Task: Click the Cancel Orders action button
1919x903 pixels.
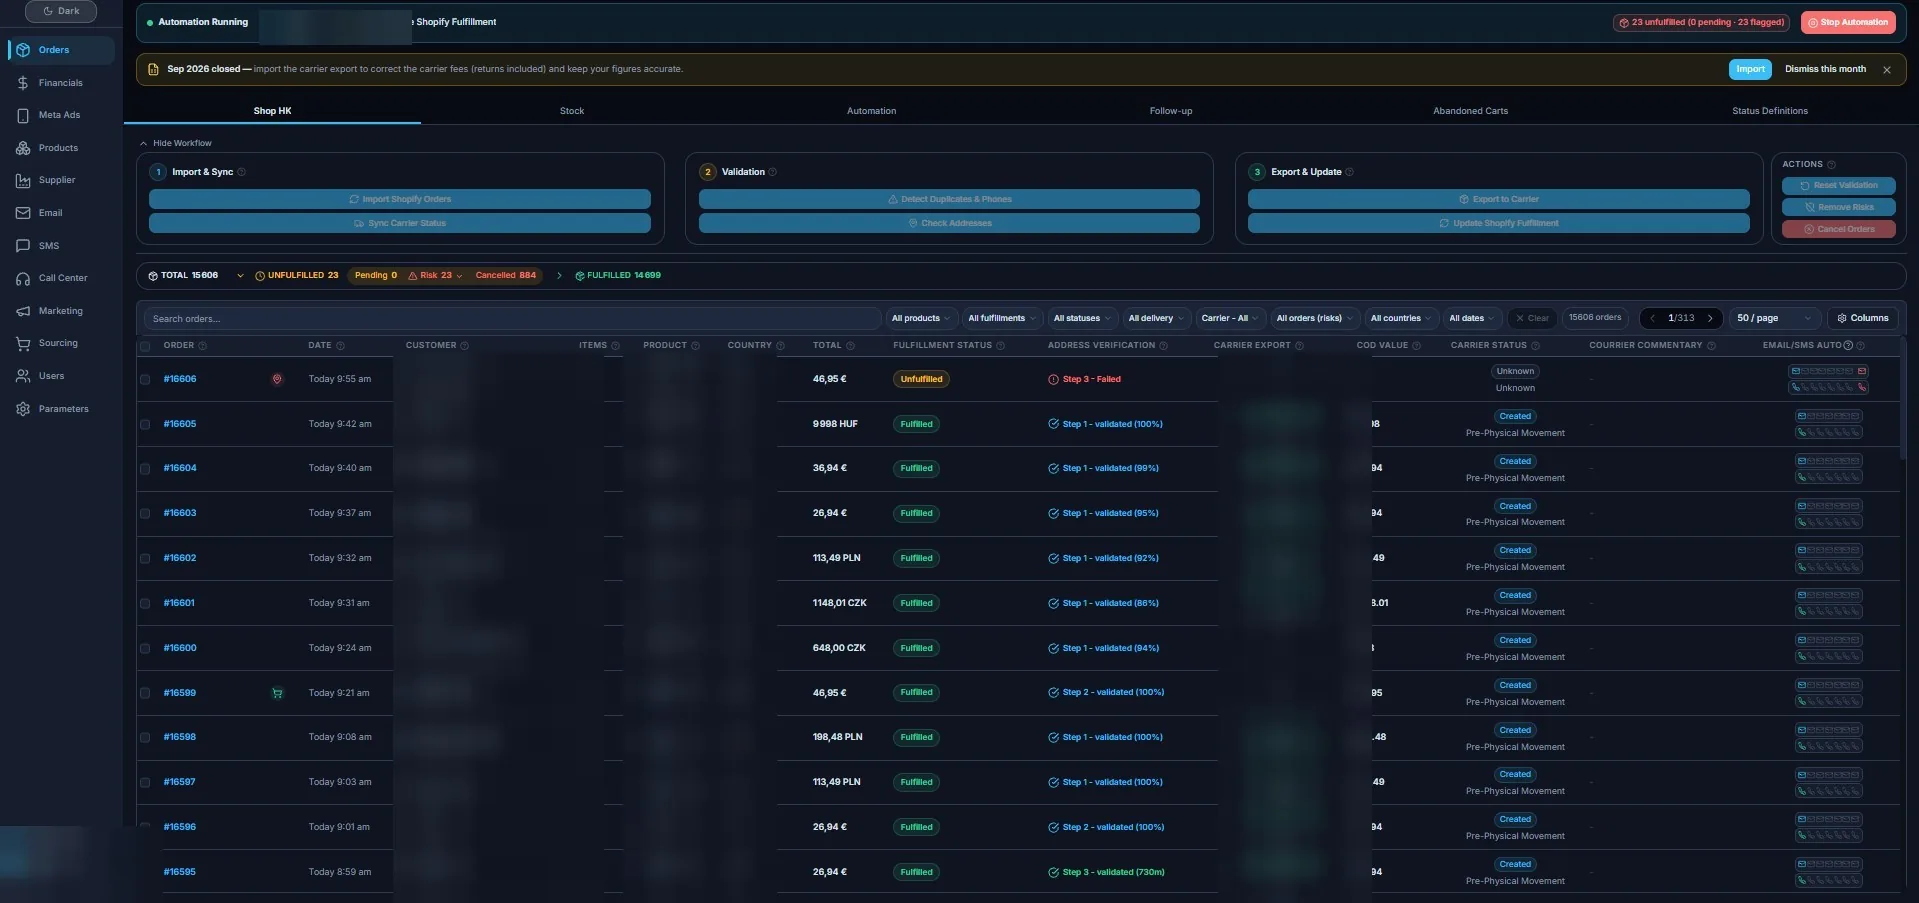Action: (1838, 229)
